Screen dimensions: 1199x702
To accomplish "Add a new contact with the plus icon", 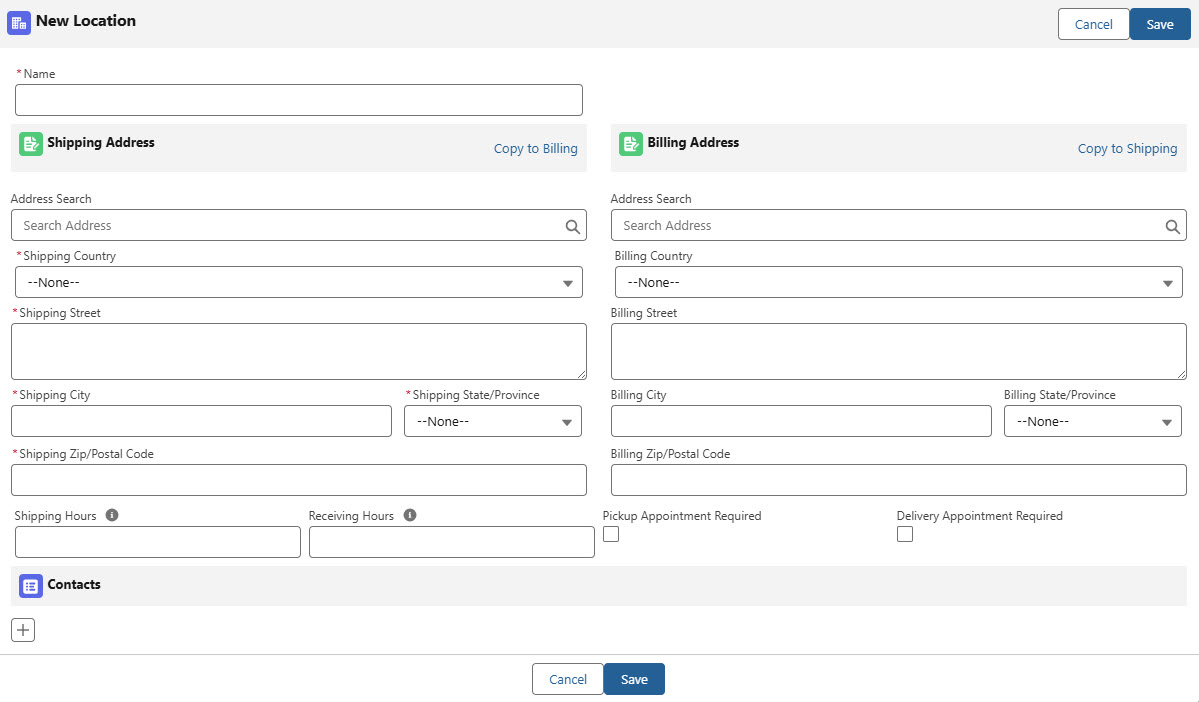I will point(23,630).
